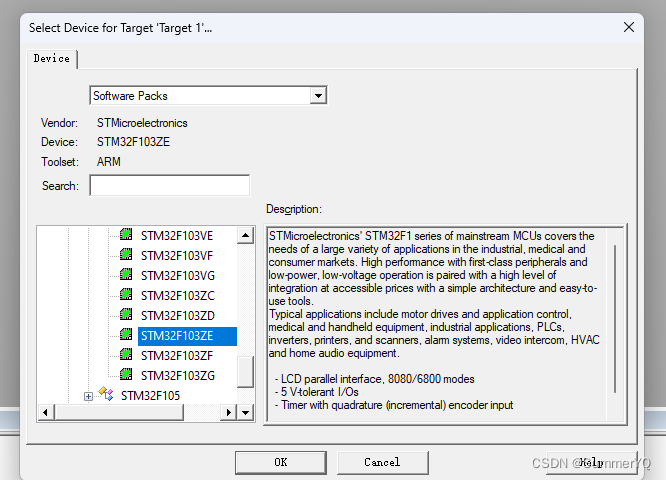Click the 'LCD parallel interface' description line
Screen dimensions: 666x480
[375, 379]
